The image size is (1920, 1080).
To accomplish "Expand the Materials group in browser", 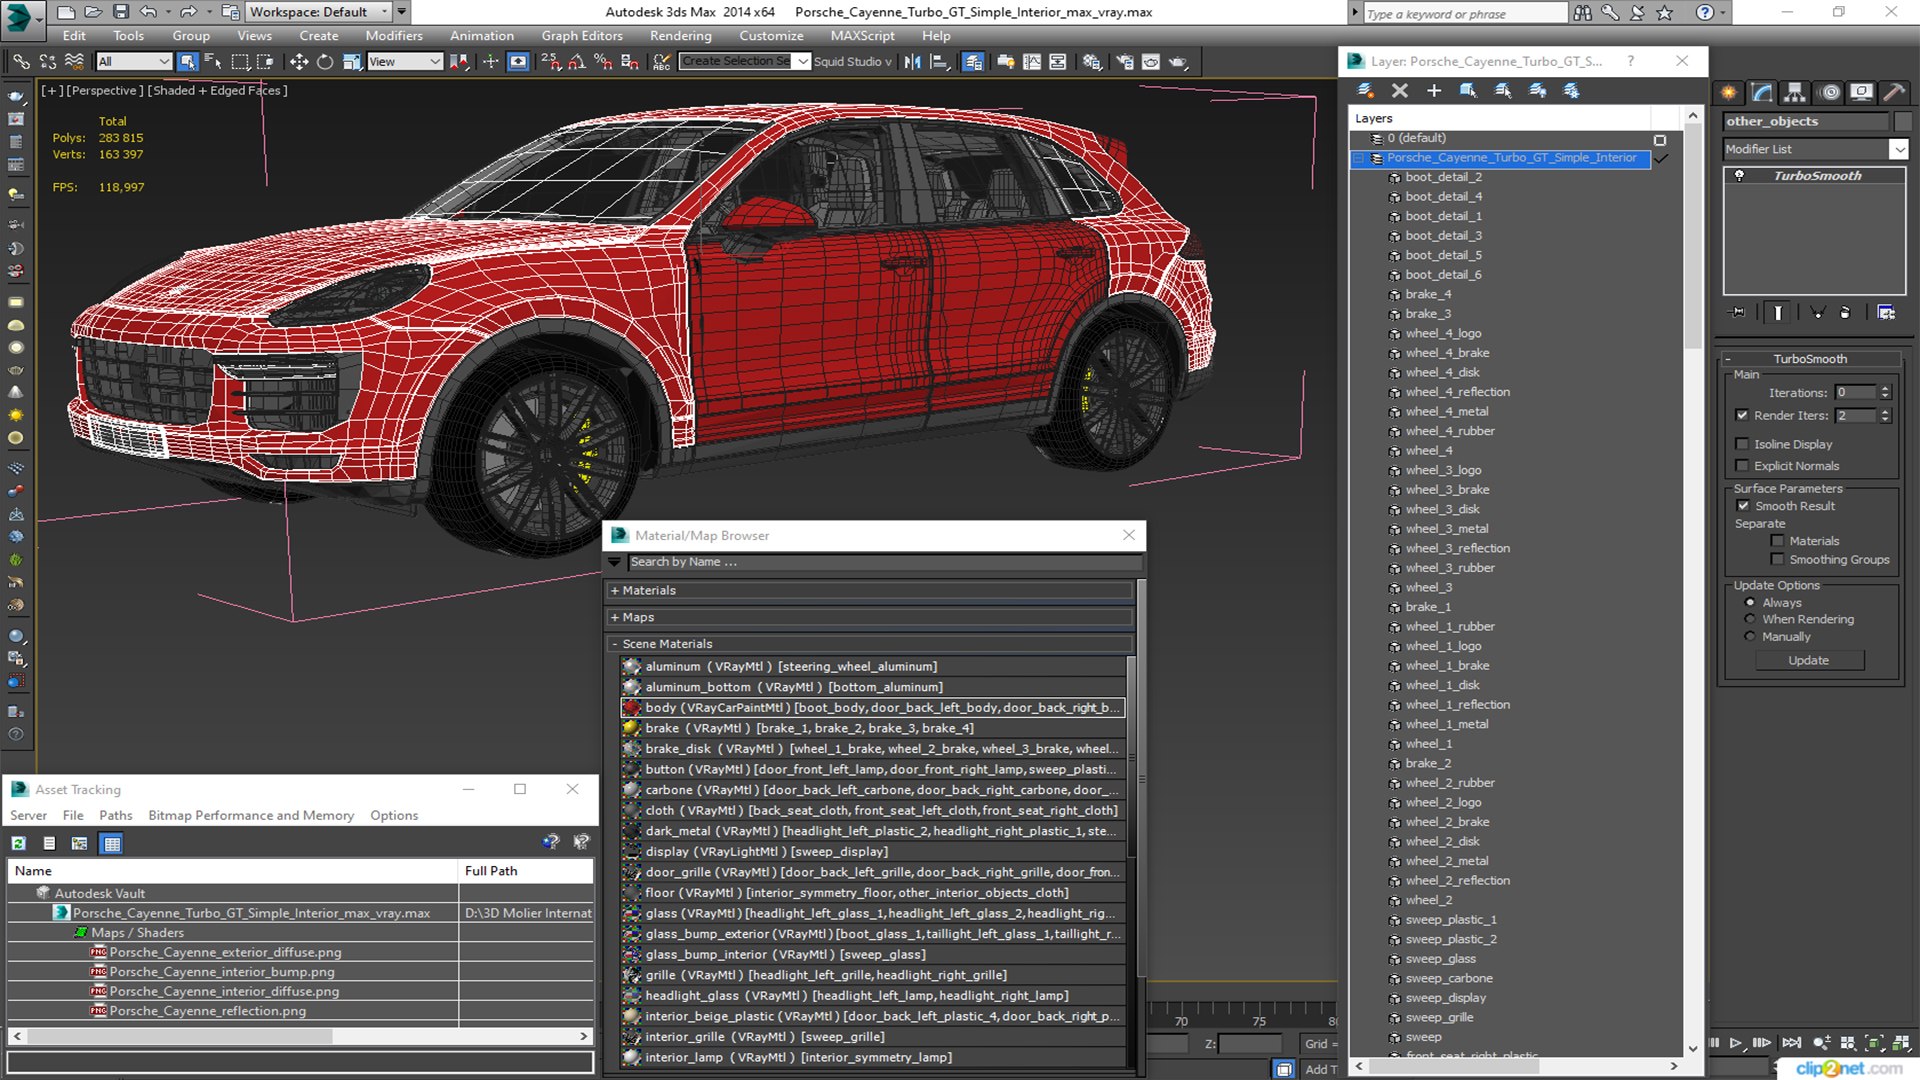I will coord(614,591).
